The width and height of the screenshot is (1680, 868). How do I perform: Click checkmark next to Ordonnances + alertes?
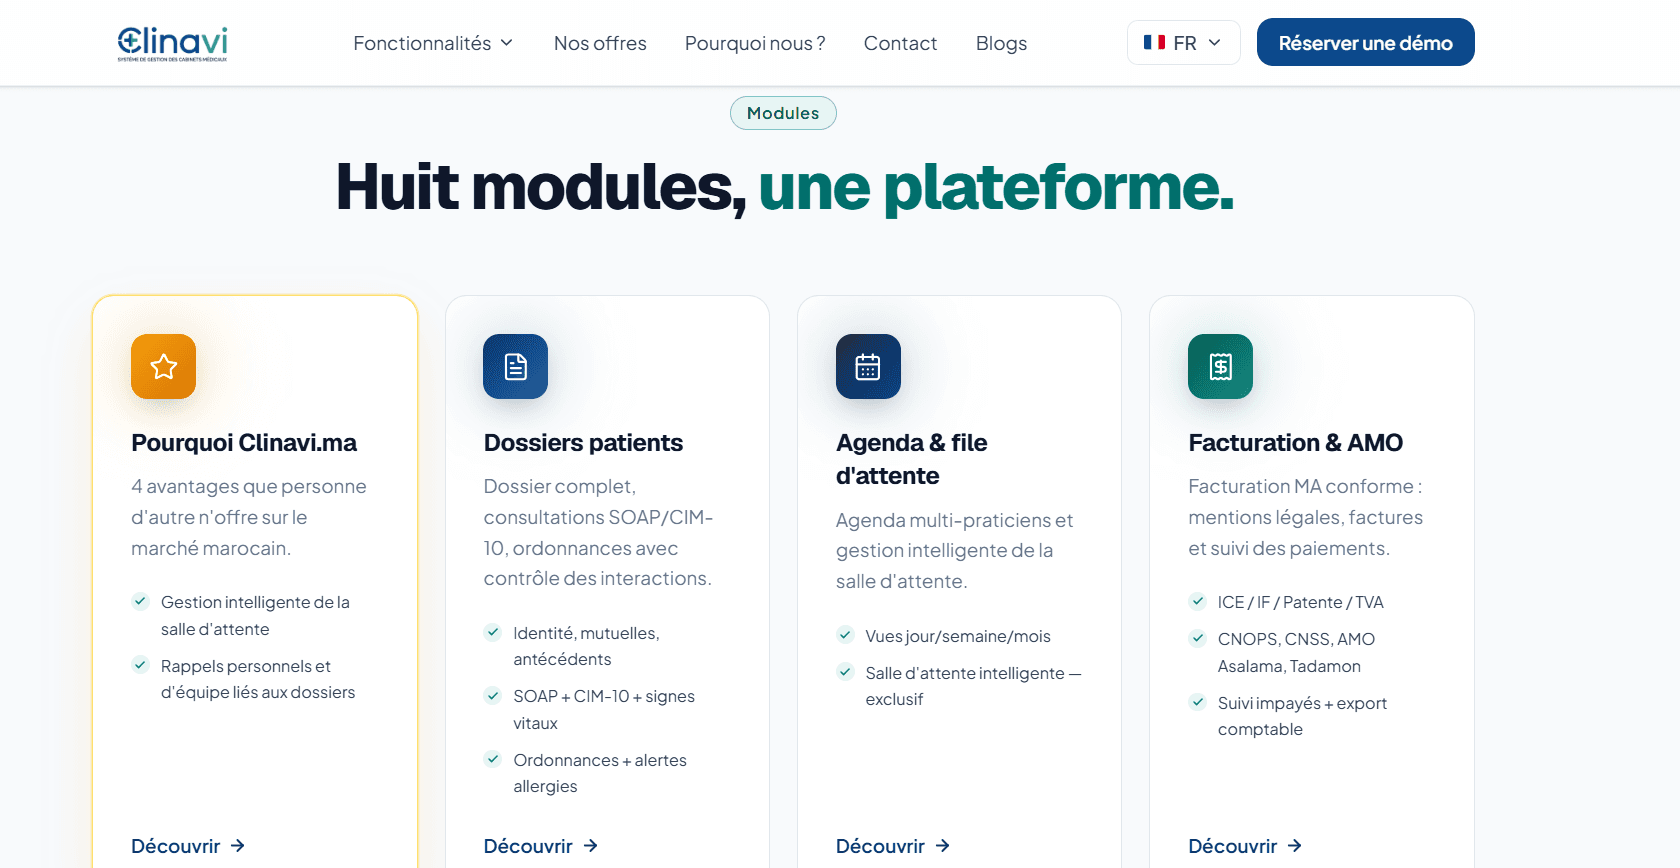(x=493, y=759)
